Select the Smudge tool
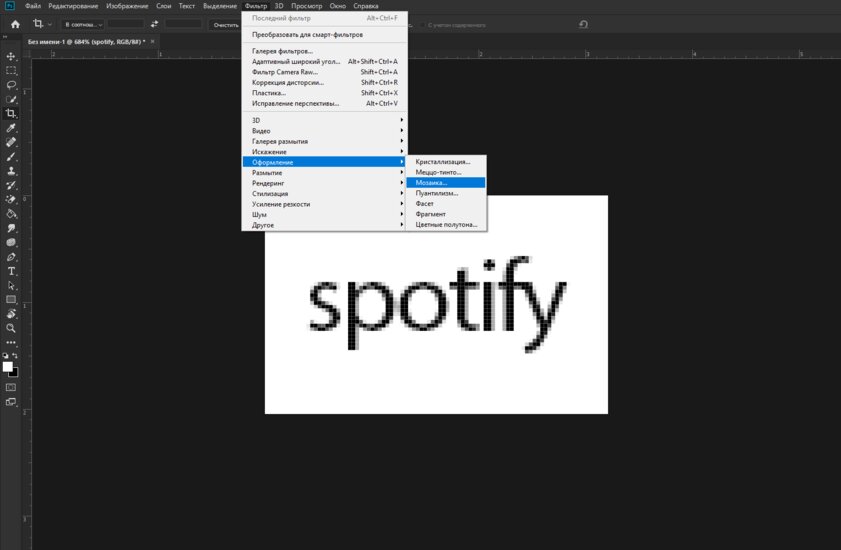Image resolution: width=841 pixels, height=550 pixels. click(x=11, y=228)
